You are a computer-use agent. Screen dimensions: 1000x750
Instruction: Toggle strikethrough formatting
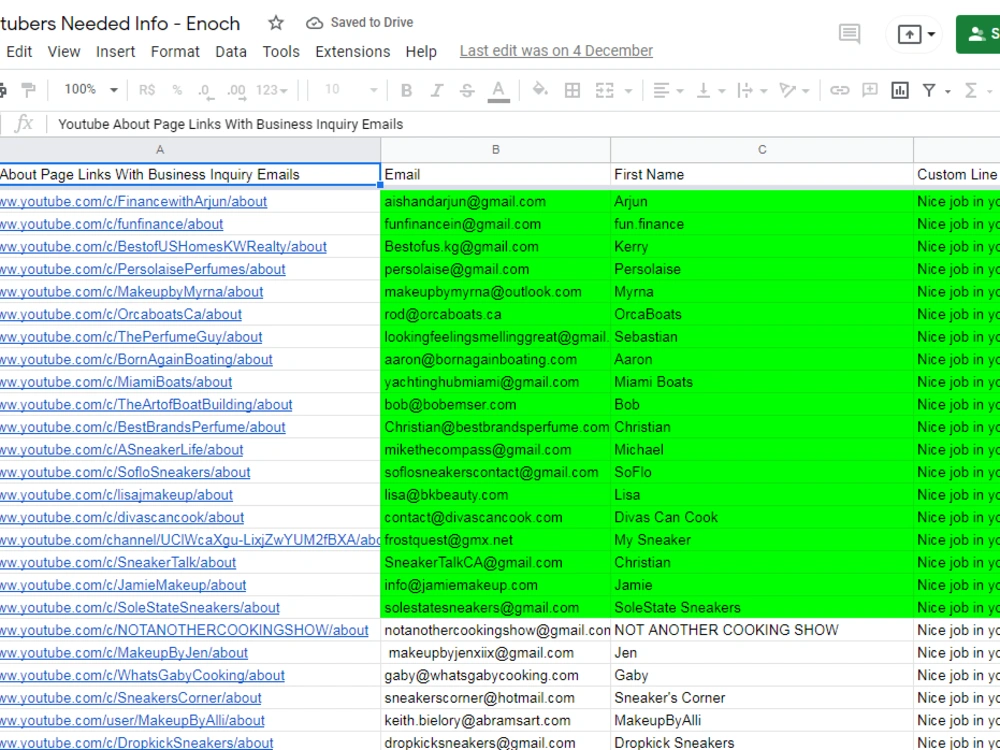[x=467, y=91]
